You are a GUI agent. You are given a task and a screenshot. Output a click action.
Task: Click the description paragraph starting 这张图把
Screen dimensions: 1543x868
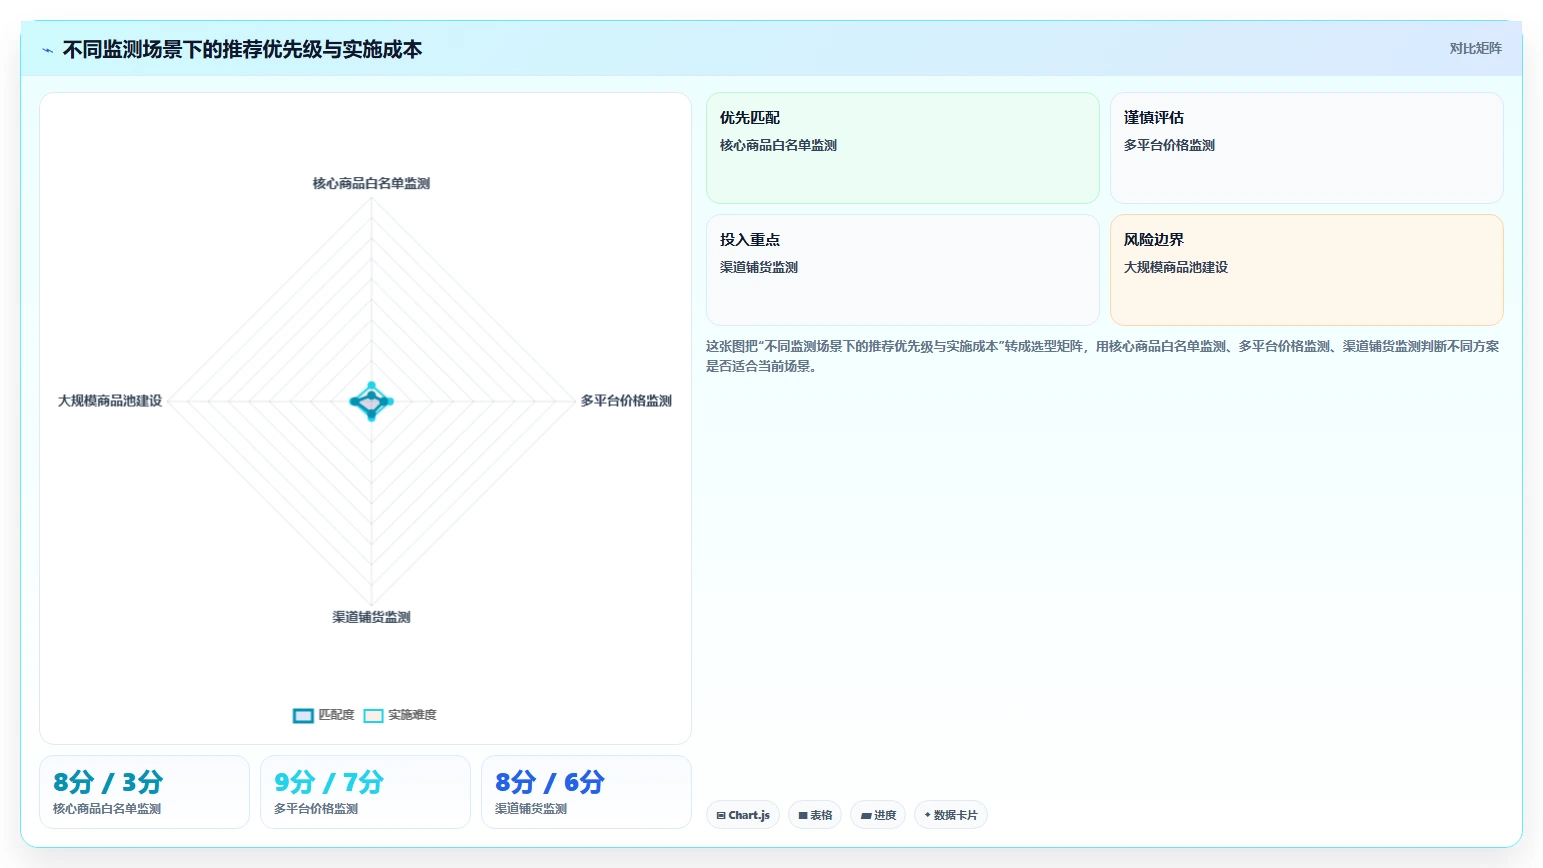coord(1102,356)
